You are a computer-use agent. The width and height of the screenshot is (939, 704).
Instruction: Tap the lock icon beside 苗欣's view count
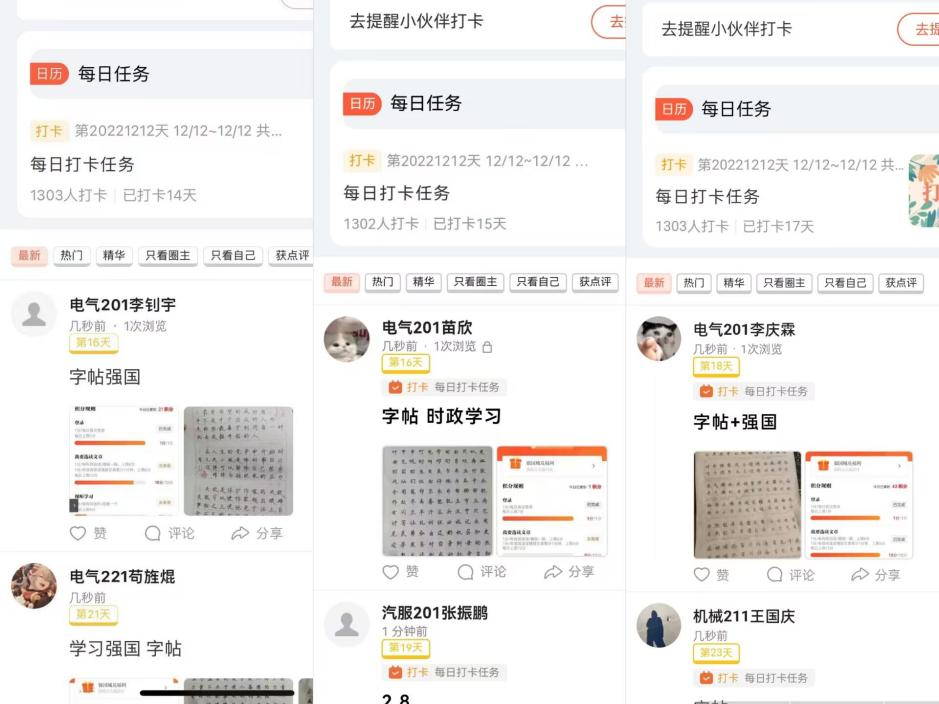pyautogui.click(x=487, y=347)
